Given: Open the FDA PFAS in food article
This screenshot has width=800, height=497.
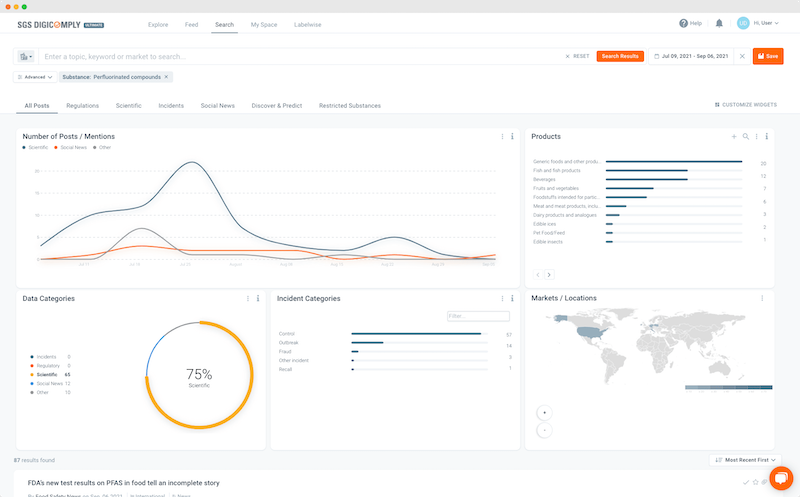Looking at the screenshot, I should [x=123, y=483].
